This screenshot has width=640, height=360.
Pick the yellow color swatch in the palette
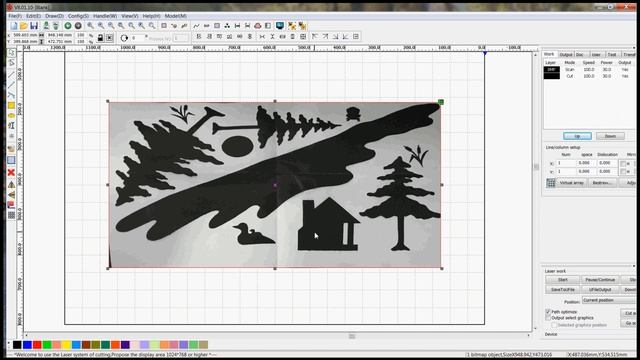point(66,345)
